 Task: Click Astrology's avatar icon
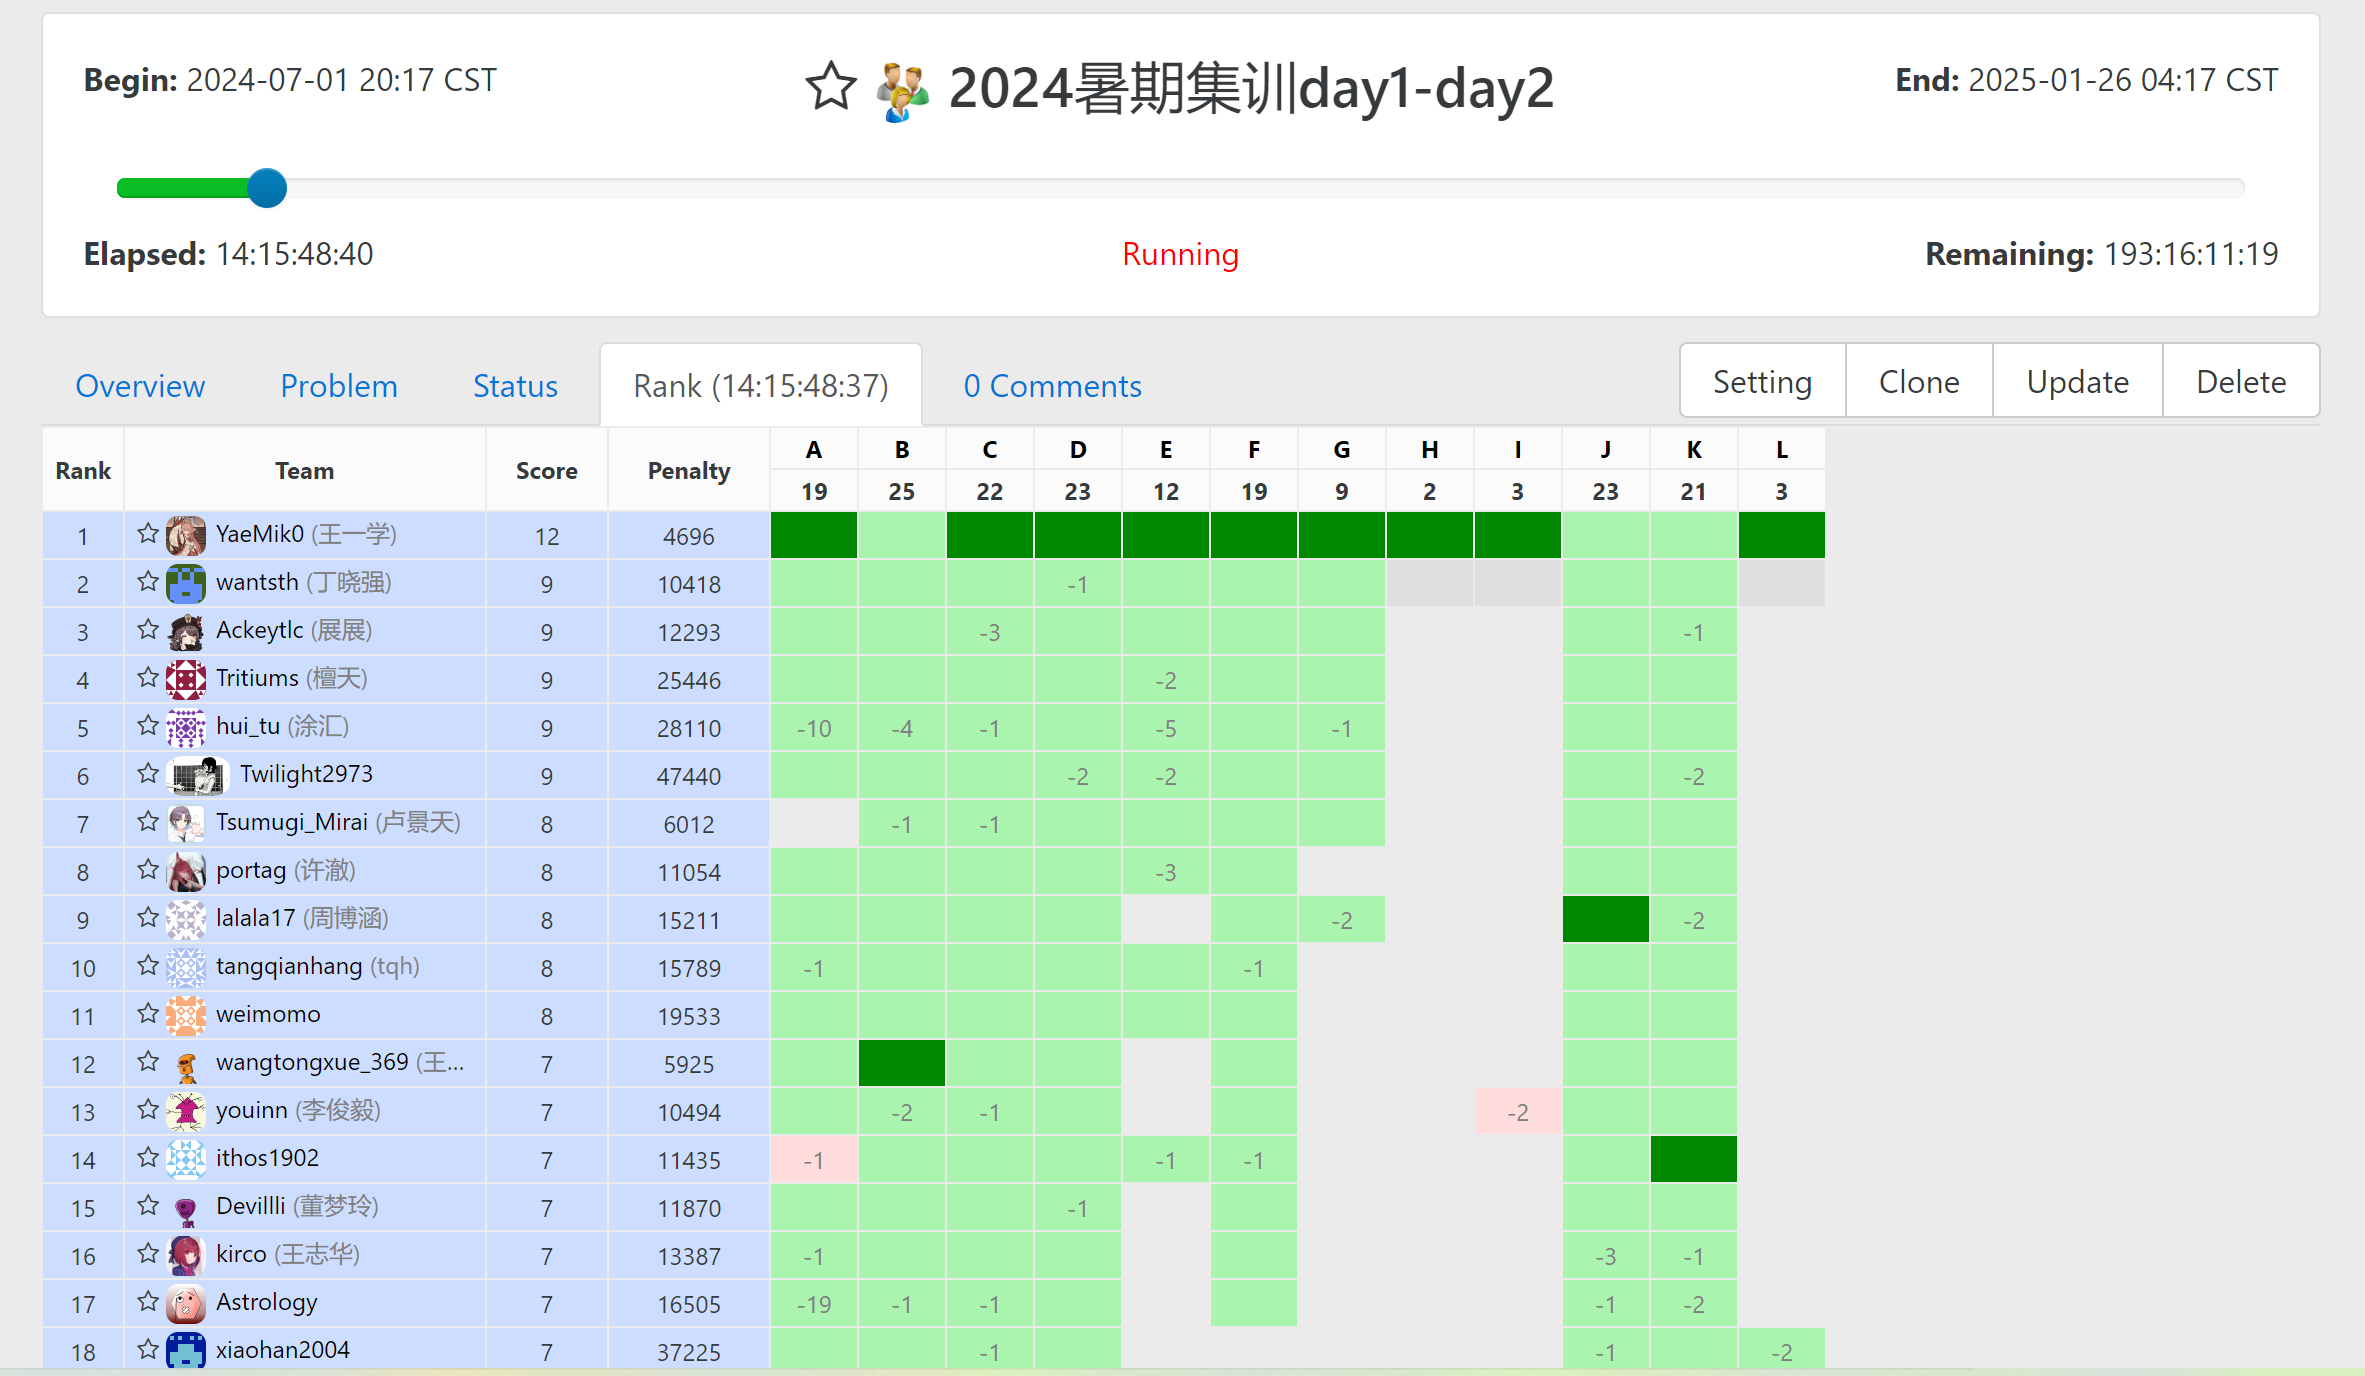tap(186, 1303)
